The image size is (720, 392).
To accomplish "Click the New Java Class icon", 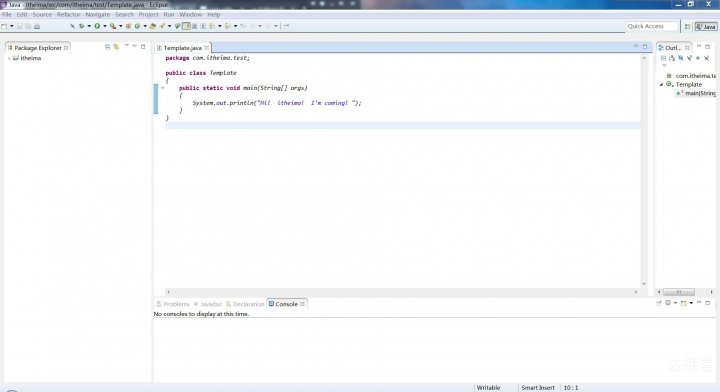I will click(x=137, y=26).
